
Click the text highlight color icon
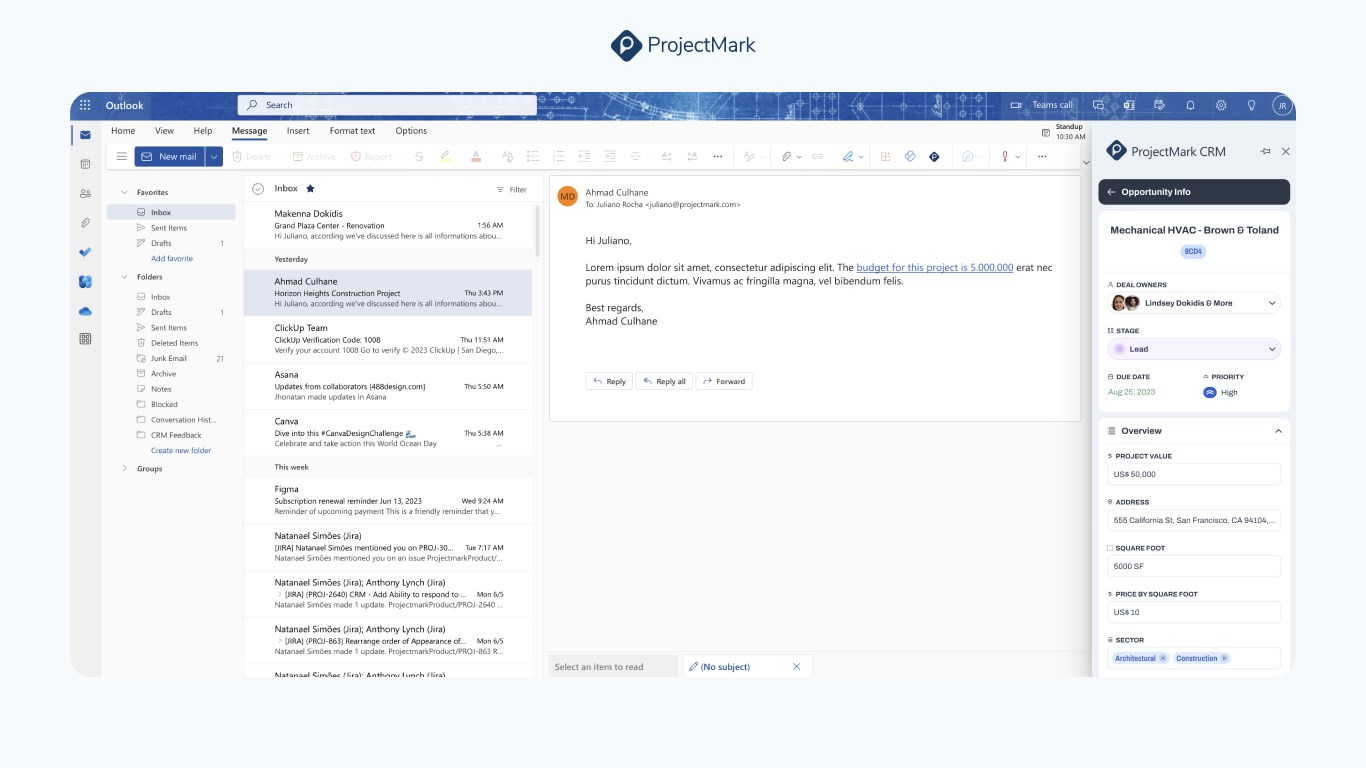click(x=445, y=156)
